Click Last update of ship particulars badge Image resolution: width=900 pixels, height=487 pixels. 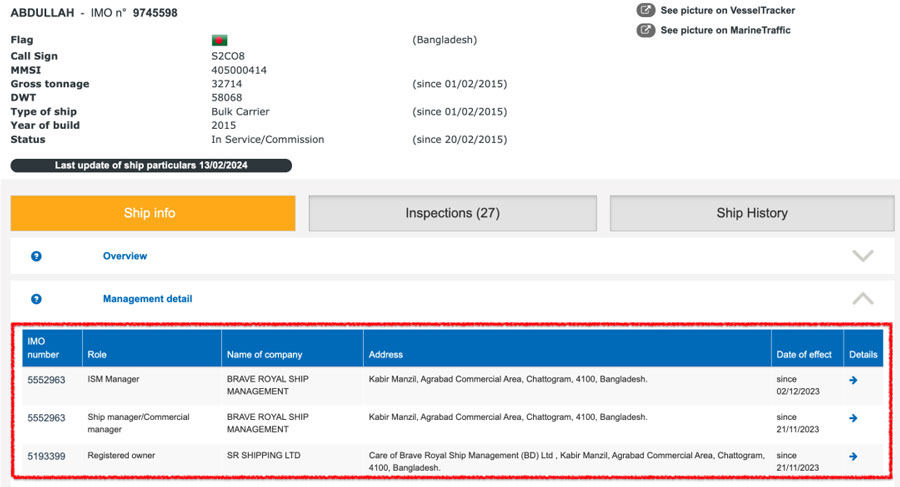(151, 165)
